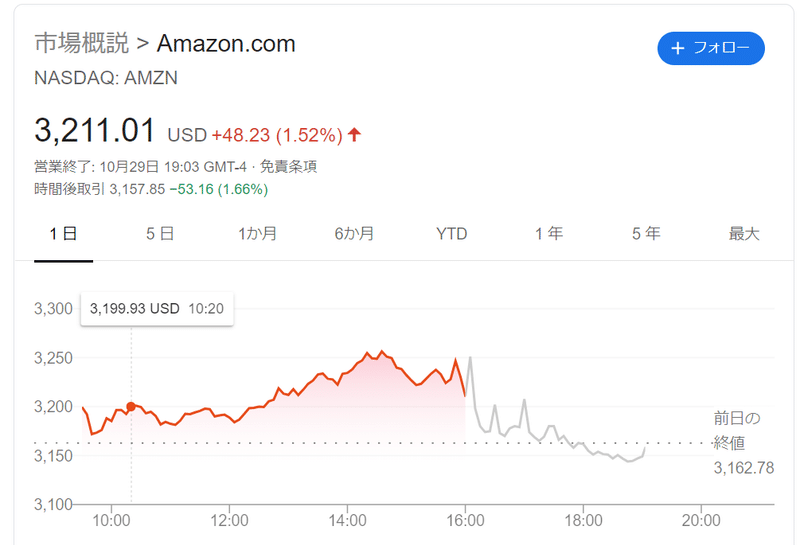Open the 1か月 chart range

258,234
